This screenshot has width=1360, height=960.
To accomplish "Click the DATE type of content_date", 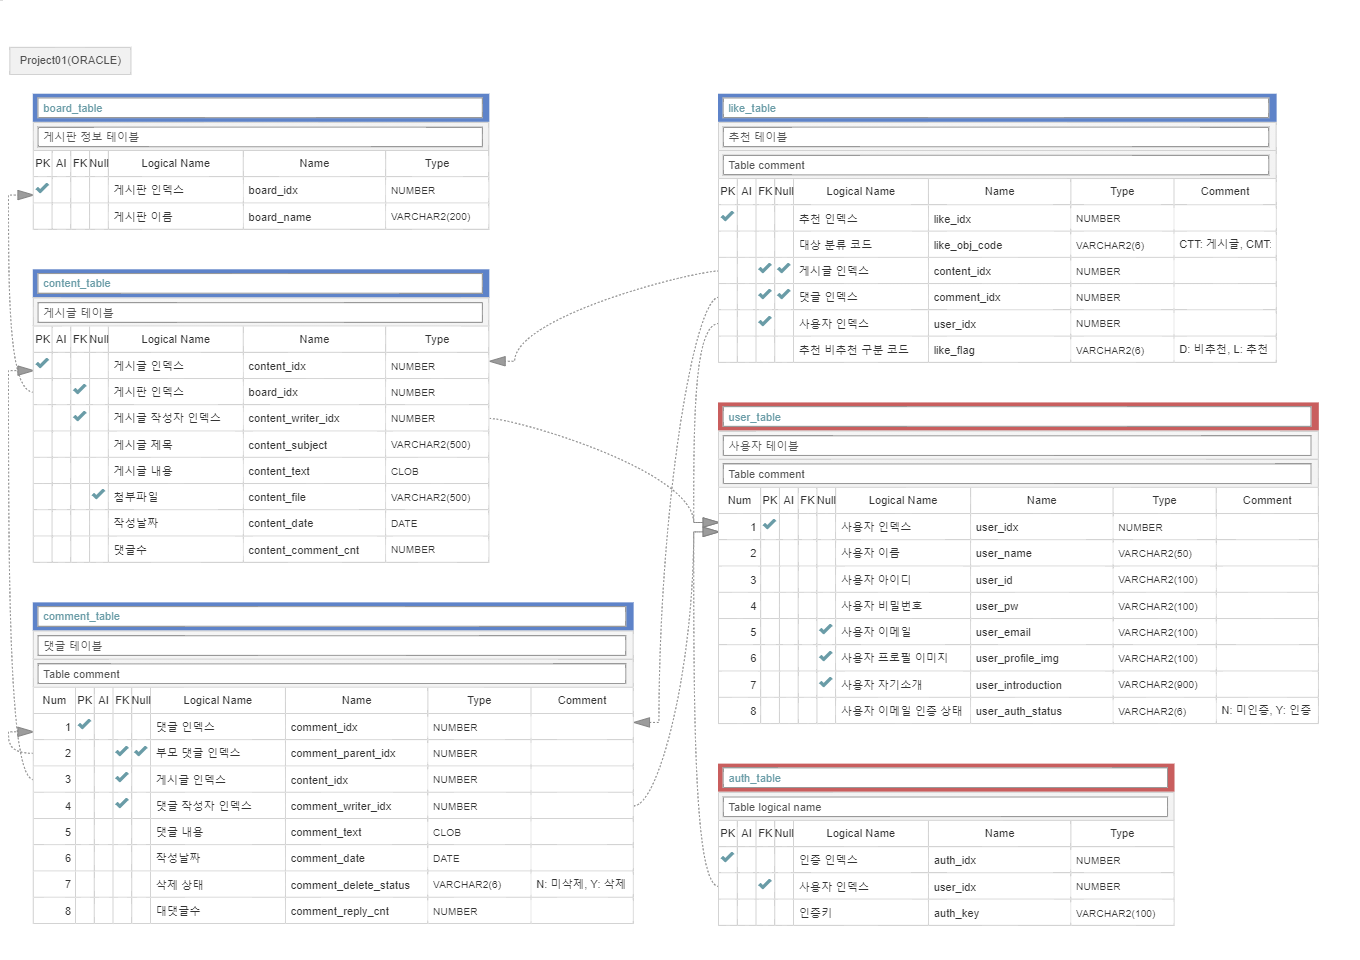I will click(437, 523).
